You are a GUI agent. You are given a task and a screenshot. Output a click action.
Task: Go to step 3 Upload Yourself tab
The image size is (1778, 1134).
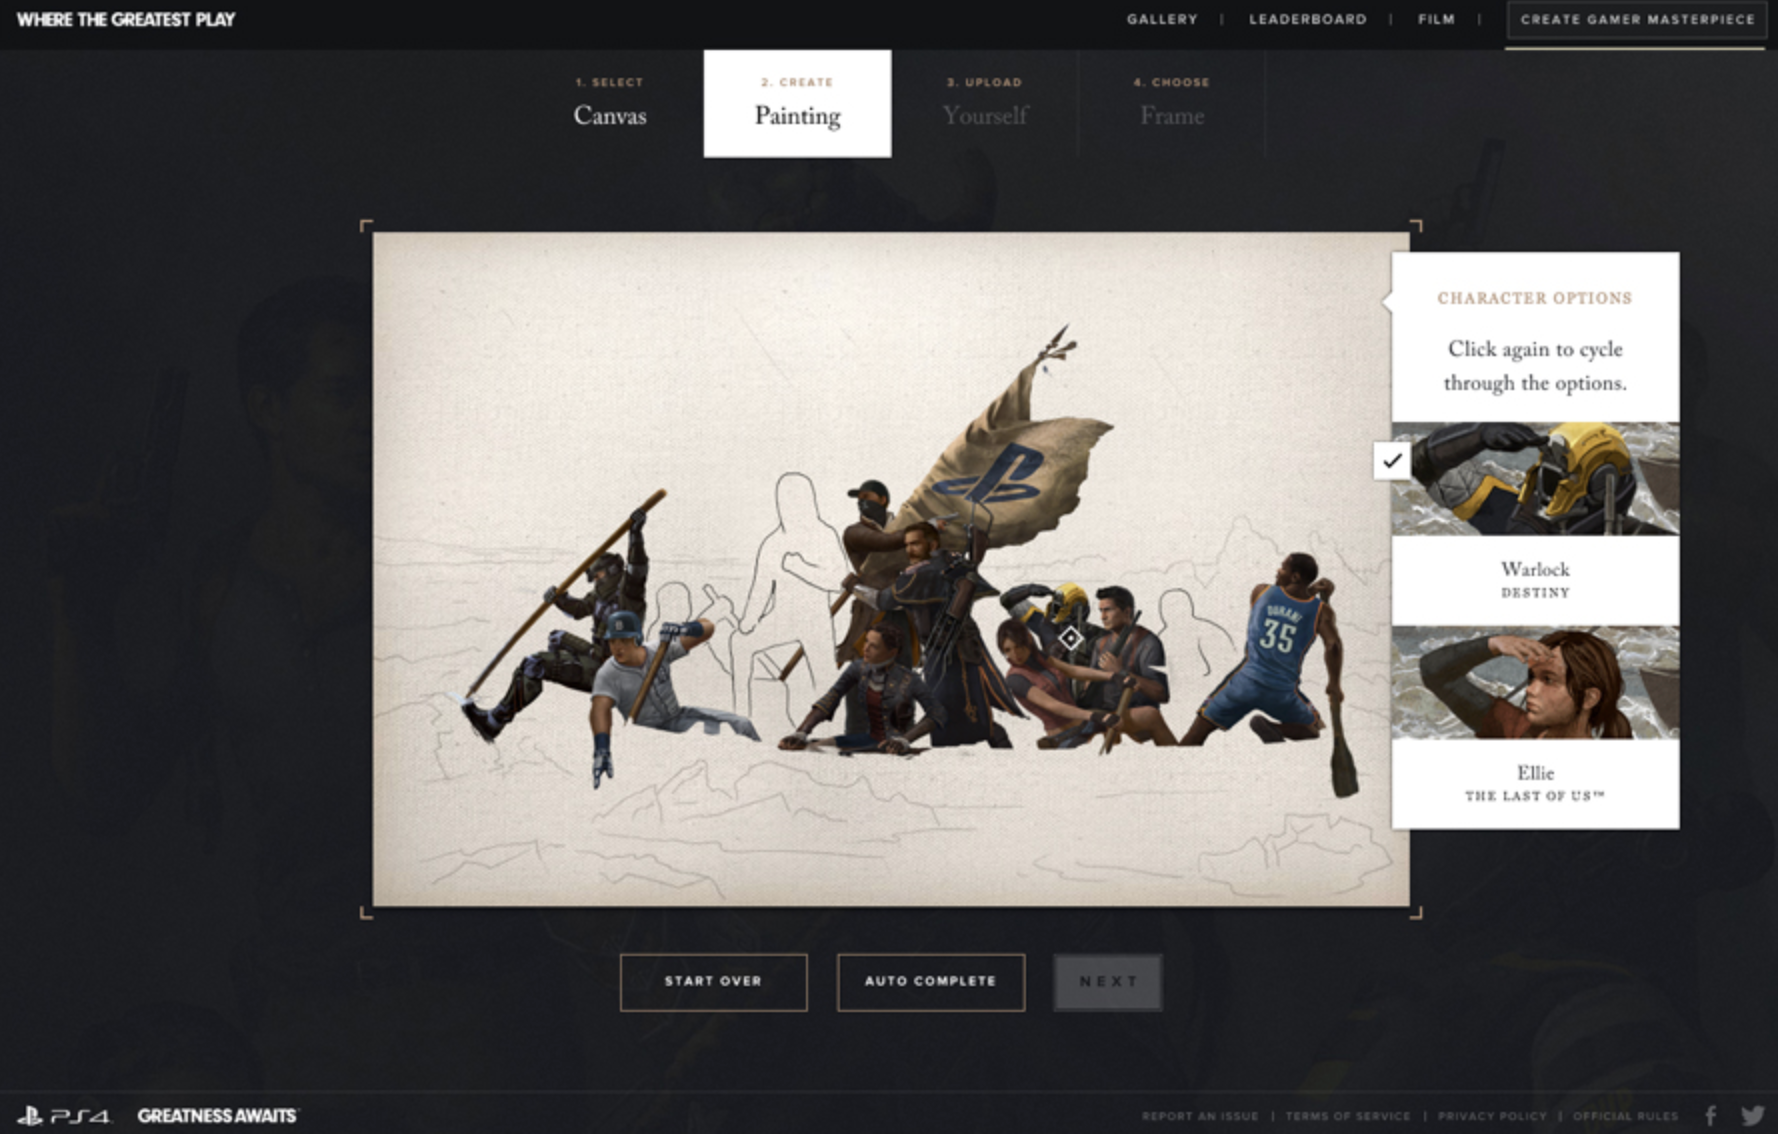(985, 103)
